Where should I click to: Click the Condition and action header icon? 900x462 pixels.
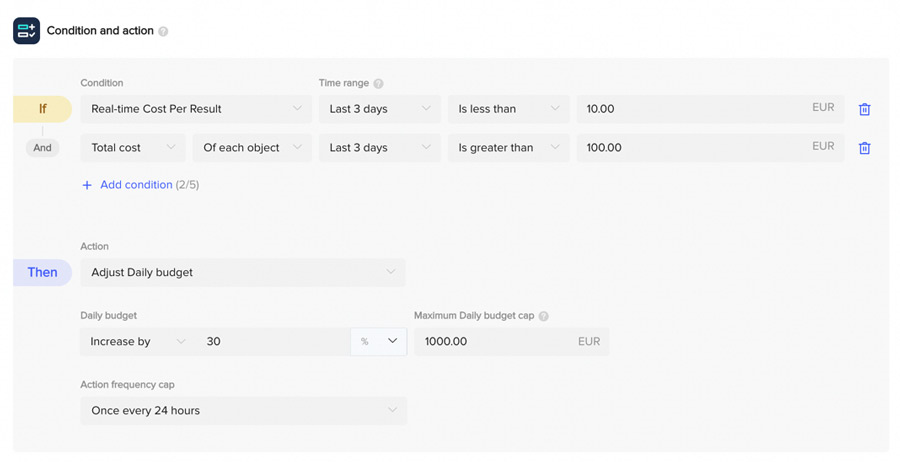click(x=26, y=31)
